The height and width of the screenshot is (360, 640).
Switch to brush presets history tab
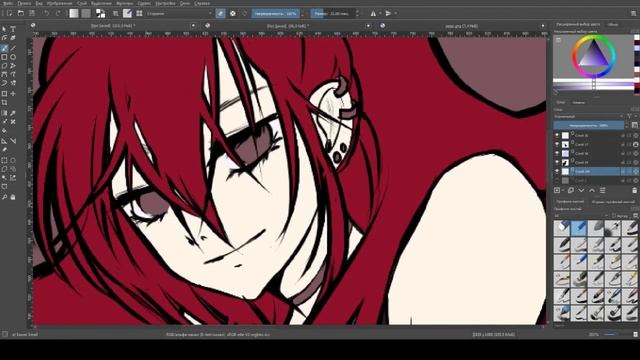click(613, 202)
